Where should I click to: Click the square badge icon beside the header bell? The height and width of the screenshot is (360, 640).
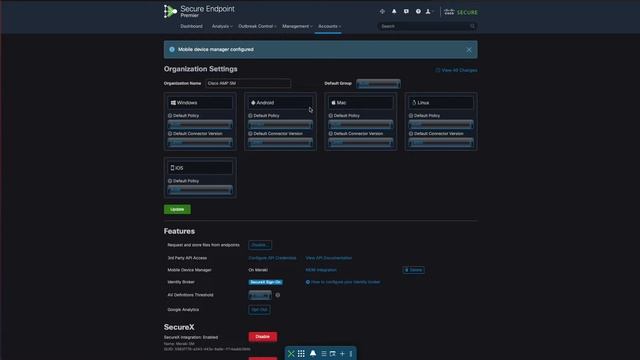click(x=406, y=11)
